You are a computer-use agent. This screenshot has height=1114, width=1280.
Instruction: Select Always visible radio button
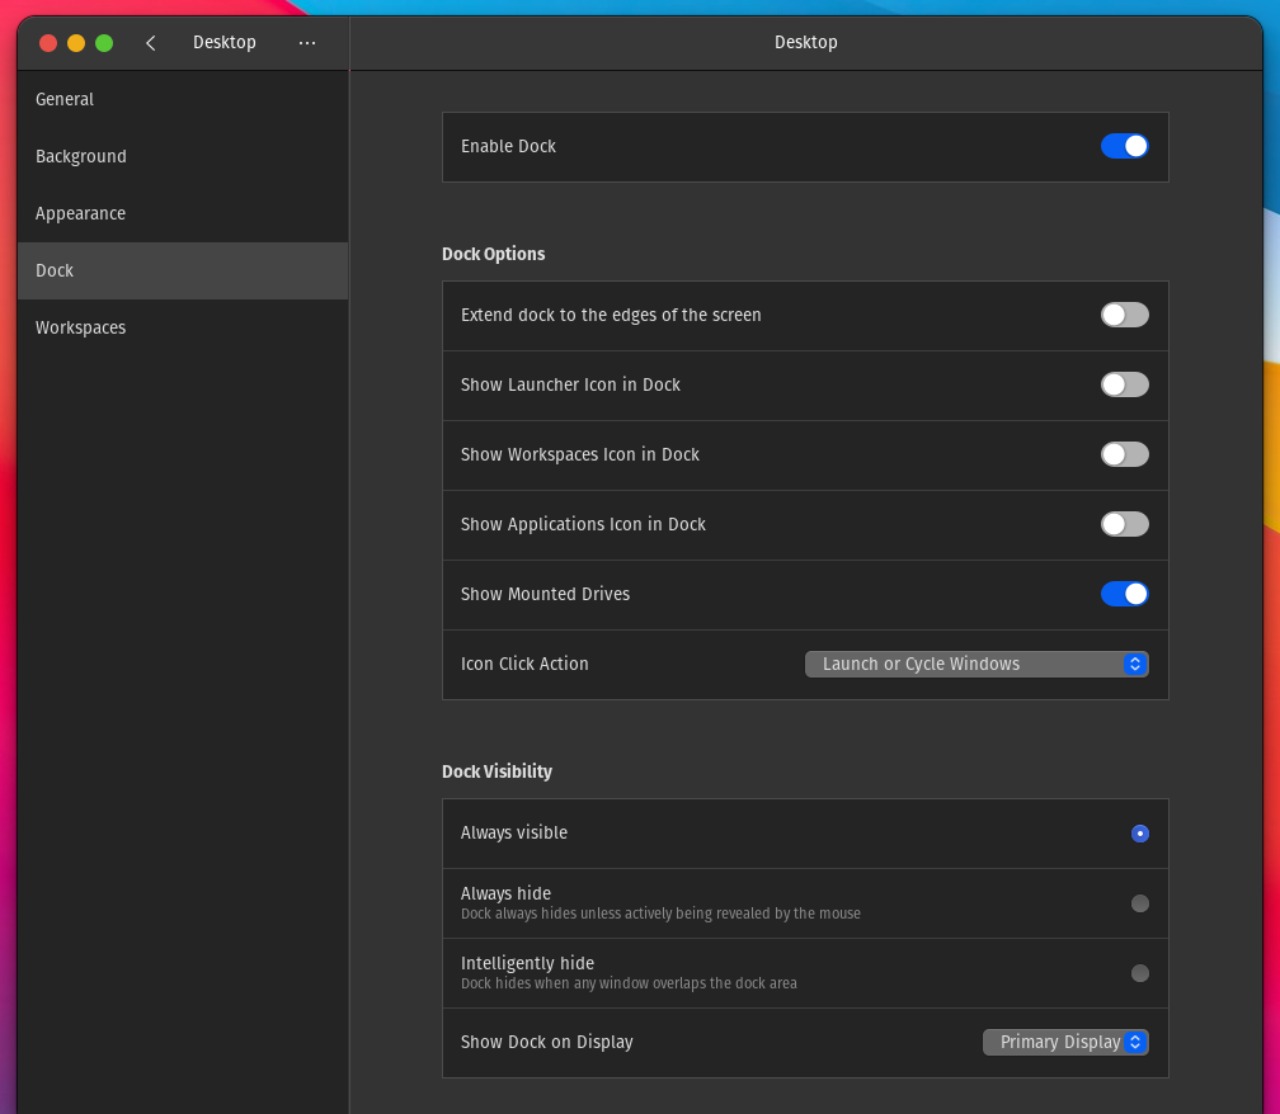click(x=1140, y=833)
